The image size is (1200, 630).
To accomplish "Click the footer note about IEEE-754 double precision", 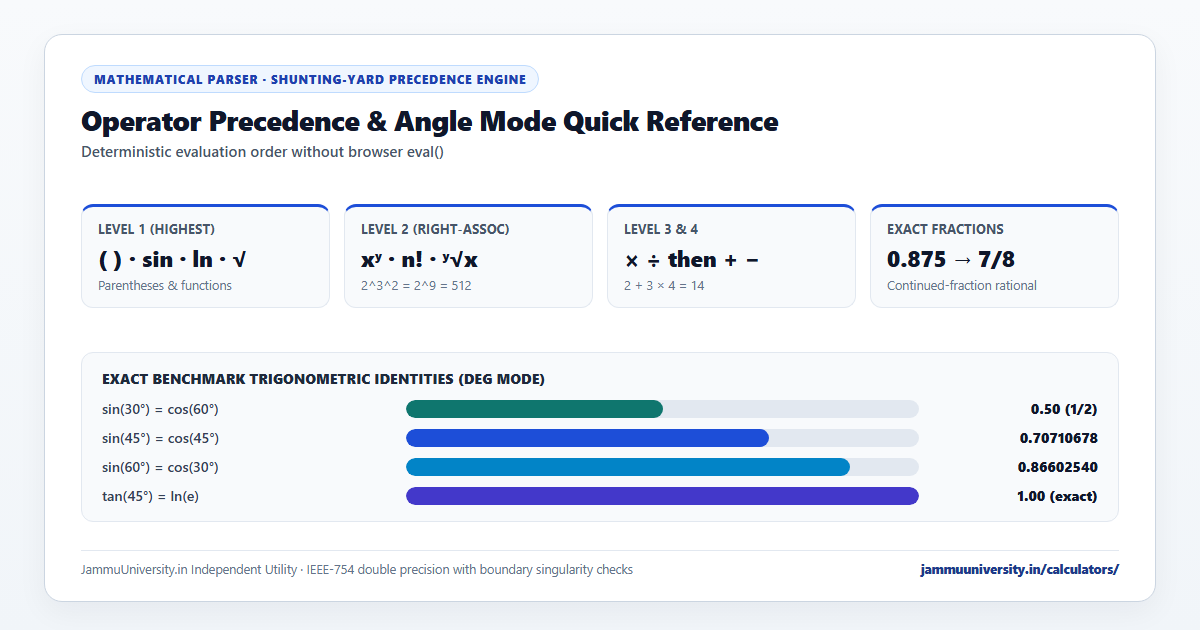I will click(357, 569).
